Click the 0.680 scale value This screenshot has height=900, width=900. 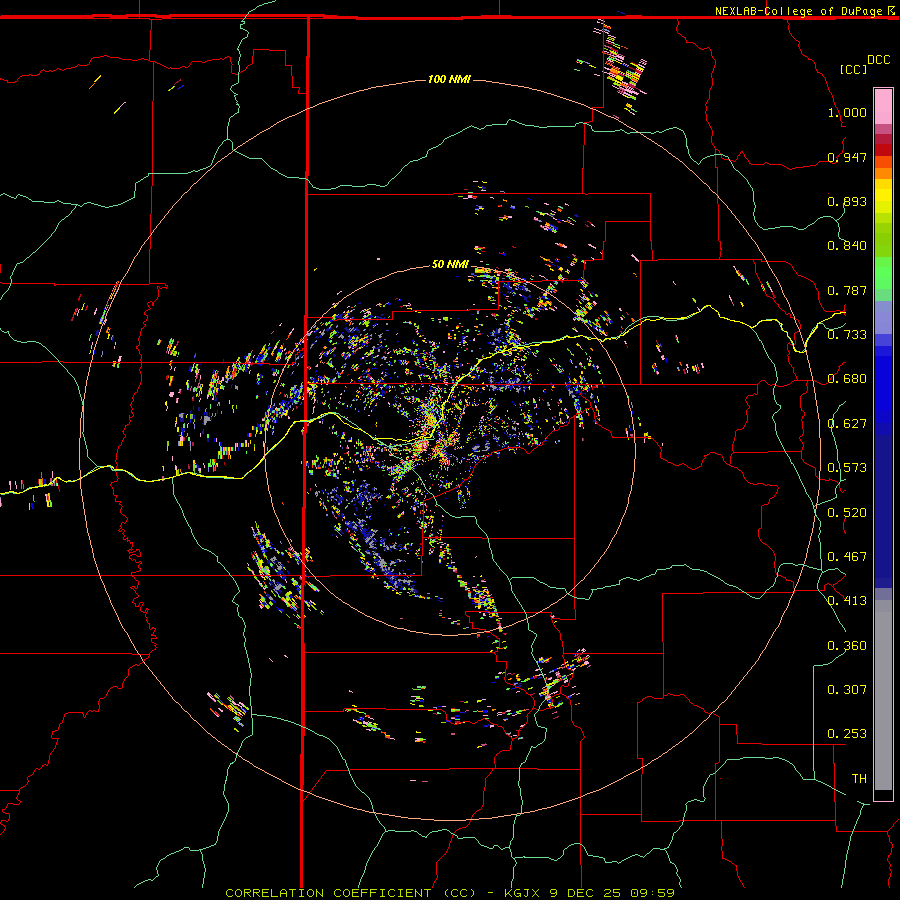click(x=847, y=379)
